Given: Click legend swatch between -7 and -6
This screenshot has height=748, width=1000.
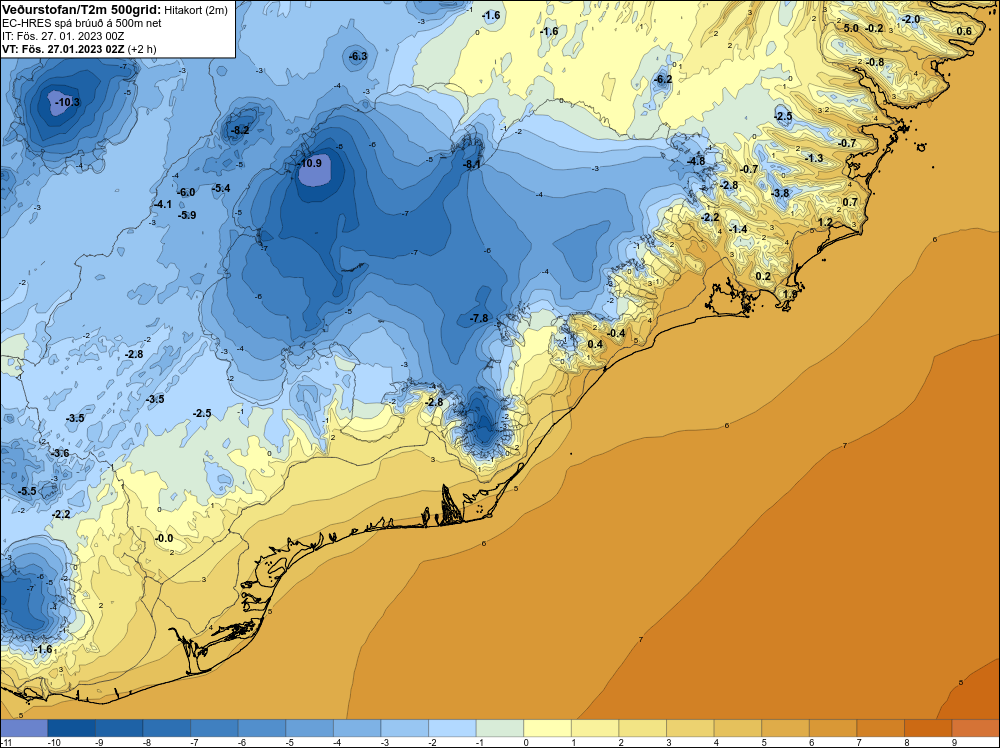Looking at the screenshot, I should [214, 728].
